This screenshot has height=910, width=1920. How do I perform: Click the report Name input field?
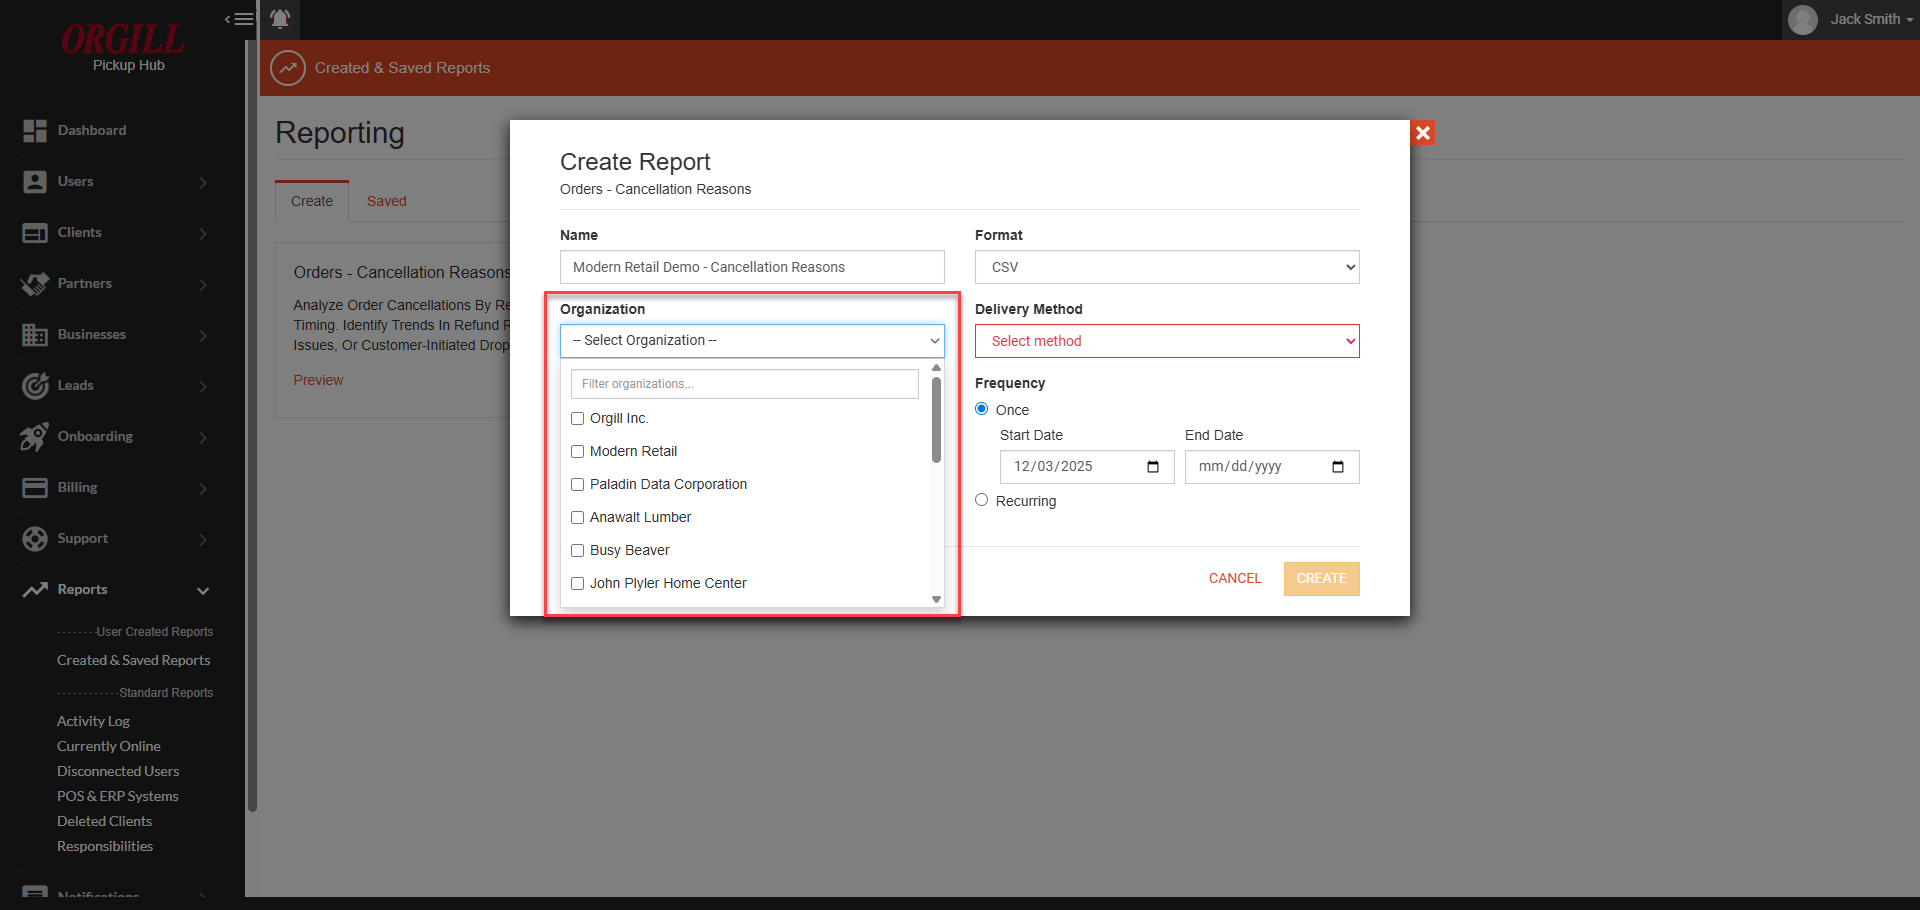(x=752, y=267)
